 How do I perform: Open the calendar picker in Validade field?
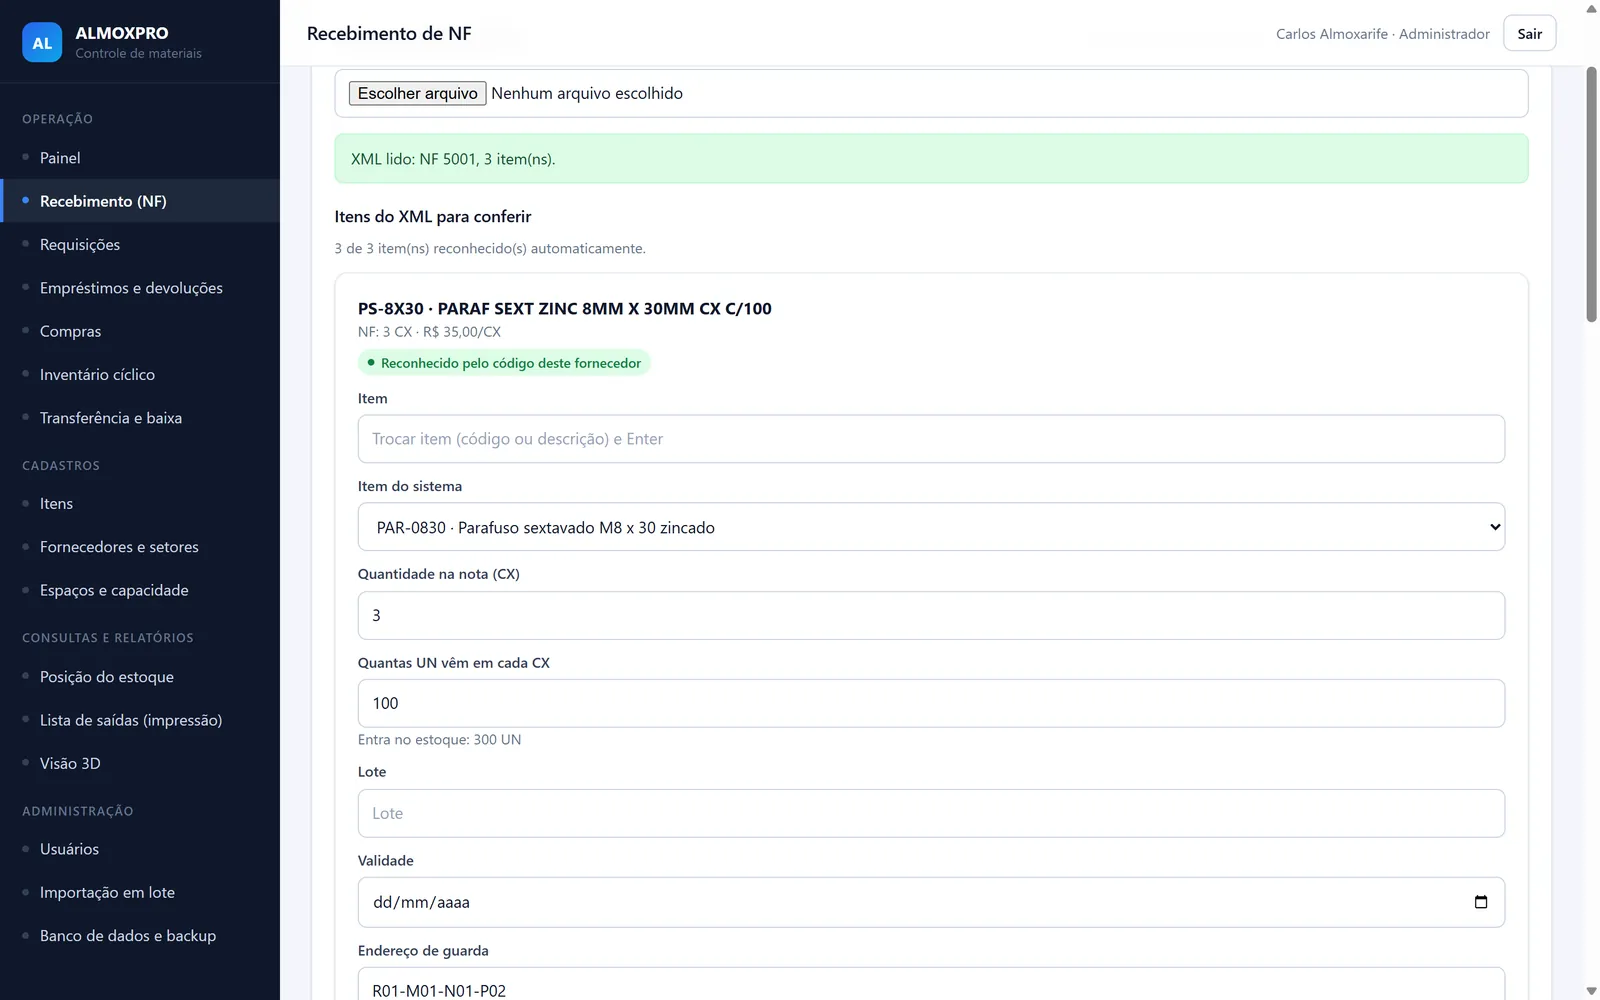(x=1481, y=902)
